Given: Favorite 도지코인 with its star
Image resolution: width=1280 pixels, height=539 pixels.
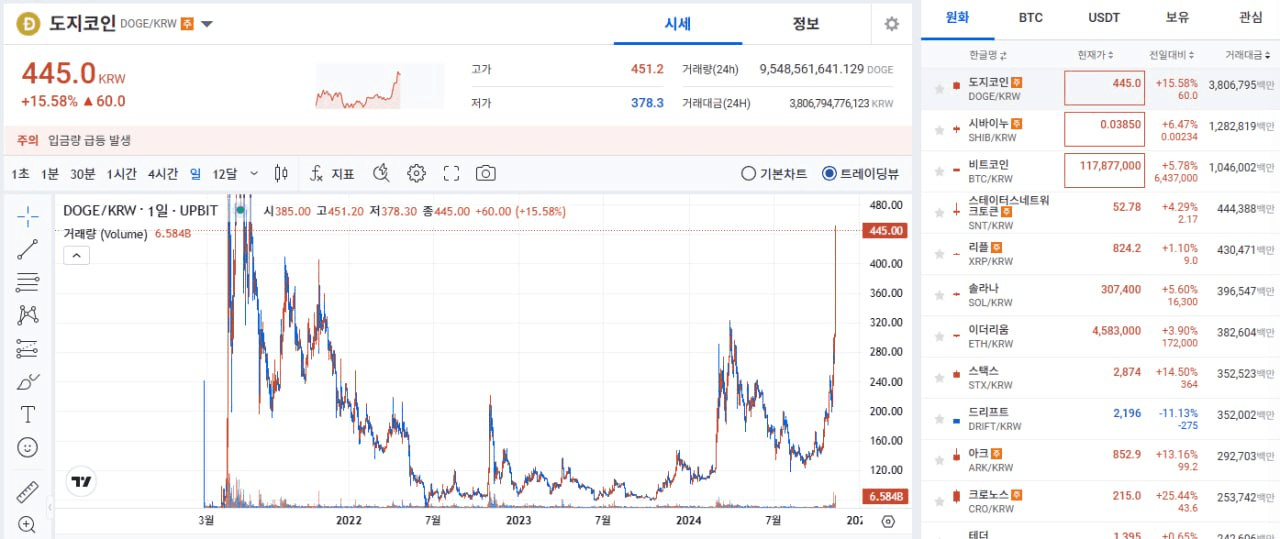Looking at the screenshot, I should [x=939, y=89].
